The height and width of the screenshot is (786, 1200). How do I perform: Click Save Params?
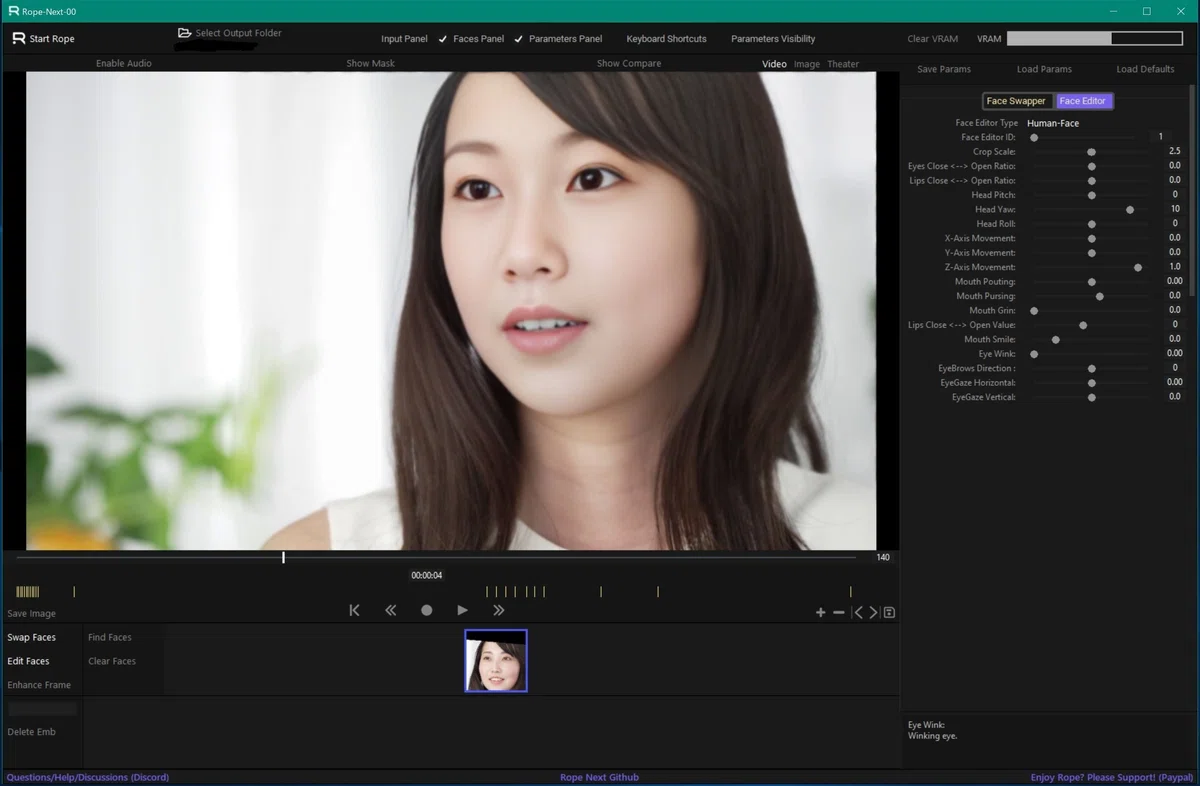tap(944, 69)
